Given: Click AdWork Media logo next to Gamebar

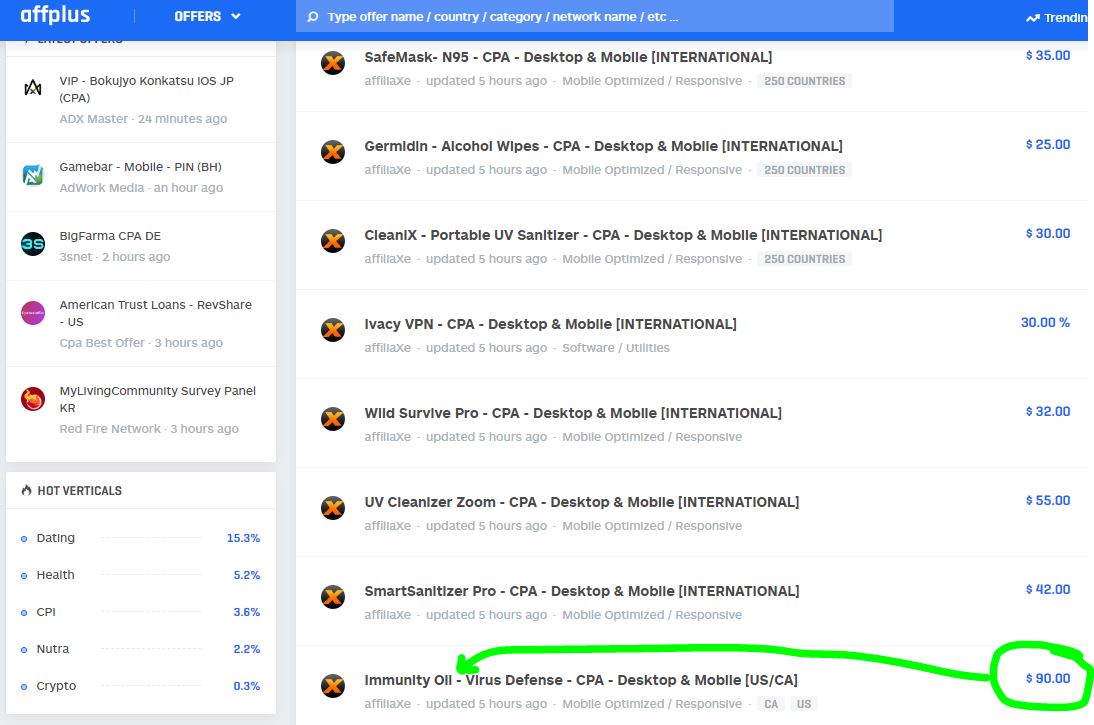Looking at the screenshot, I should pyautogui.click(x=33, y=174).
